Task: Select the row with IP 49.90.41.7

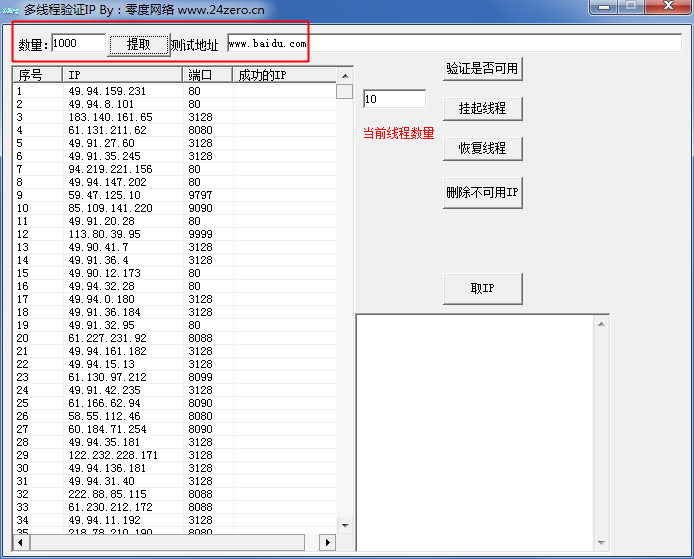Action: click(174, 247)
